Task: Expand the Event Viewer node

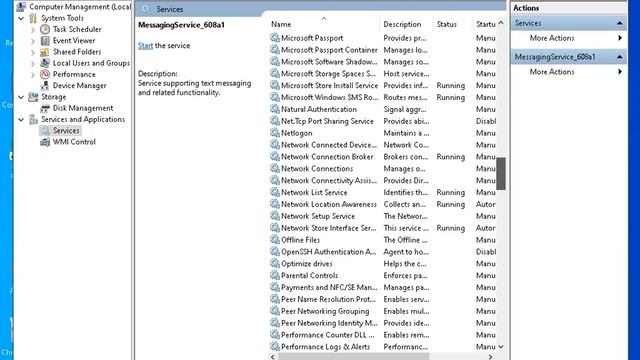Action: 33,41
